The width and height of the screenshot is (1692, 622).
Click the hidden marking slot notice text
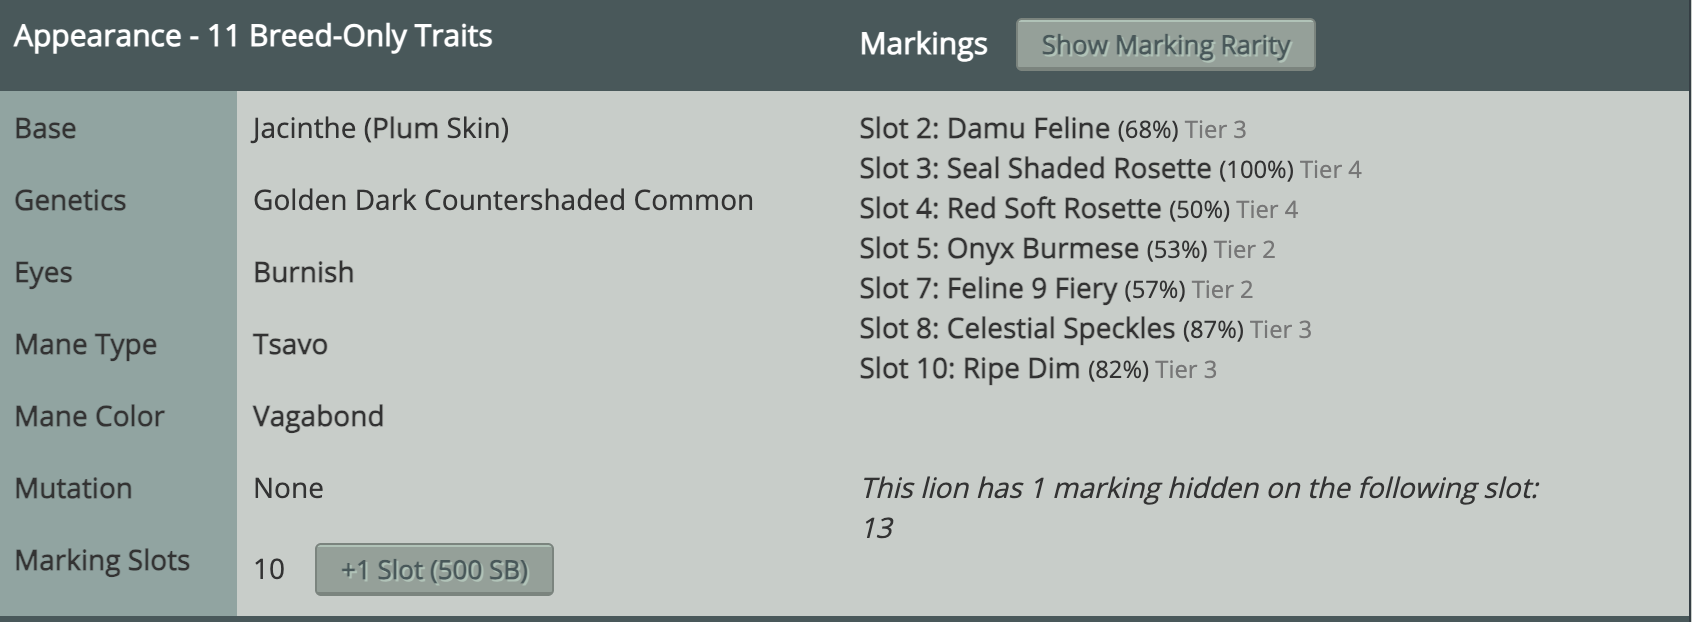pos(1199,507)
